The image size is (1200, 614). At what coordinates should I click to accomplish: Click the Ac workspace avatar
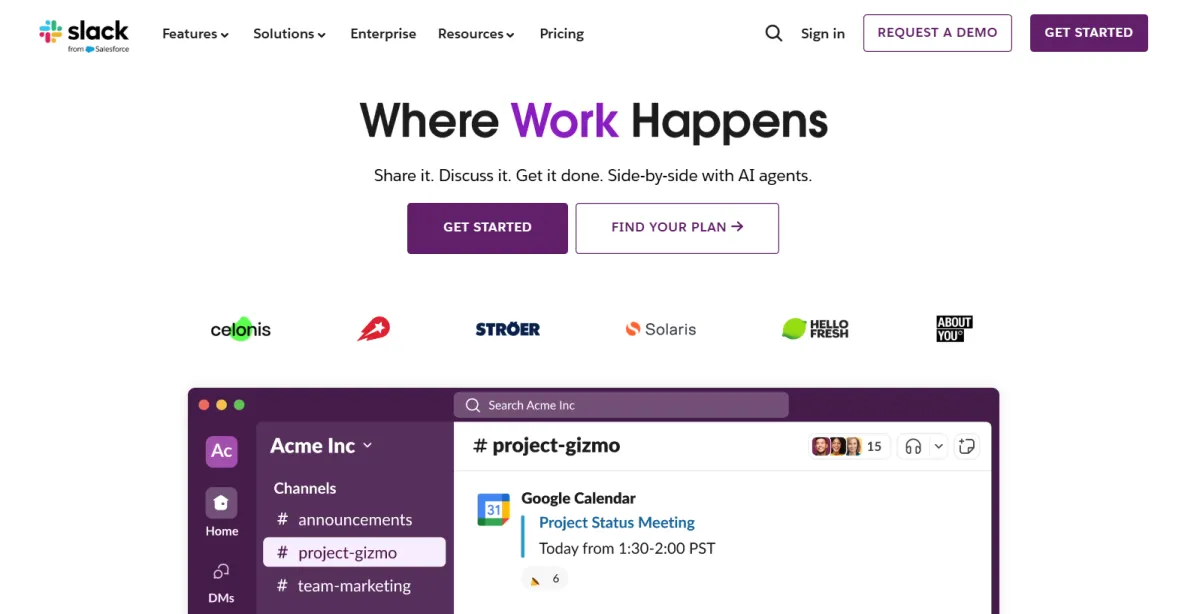pos(221,451)
